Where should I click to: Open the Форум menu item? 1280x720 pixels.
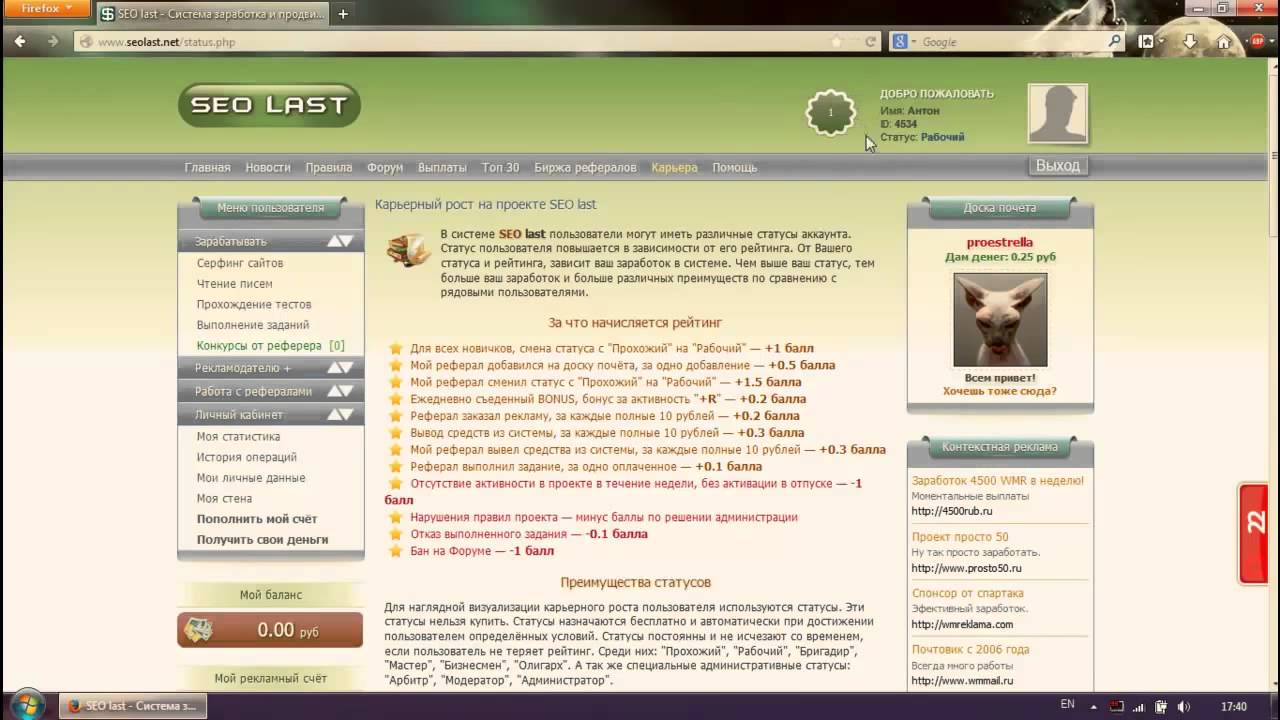tap(385, 167)
